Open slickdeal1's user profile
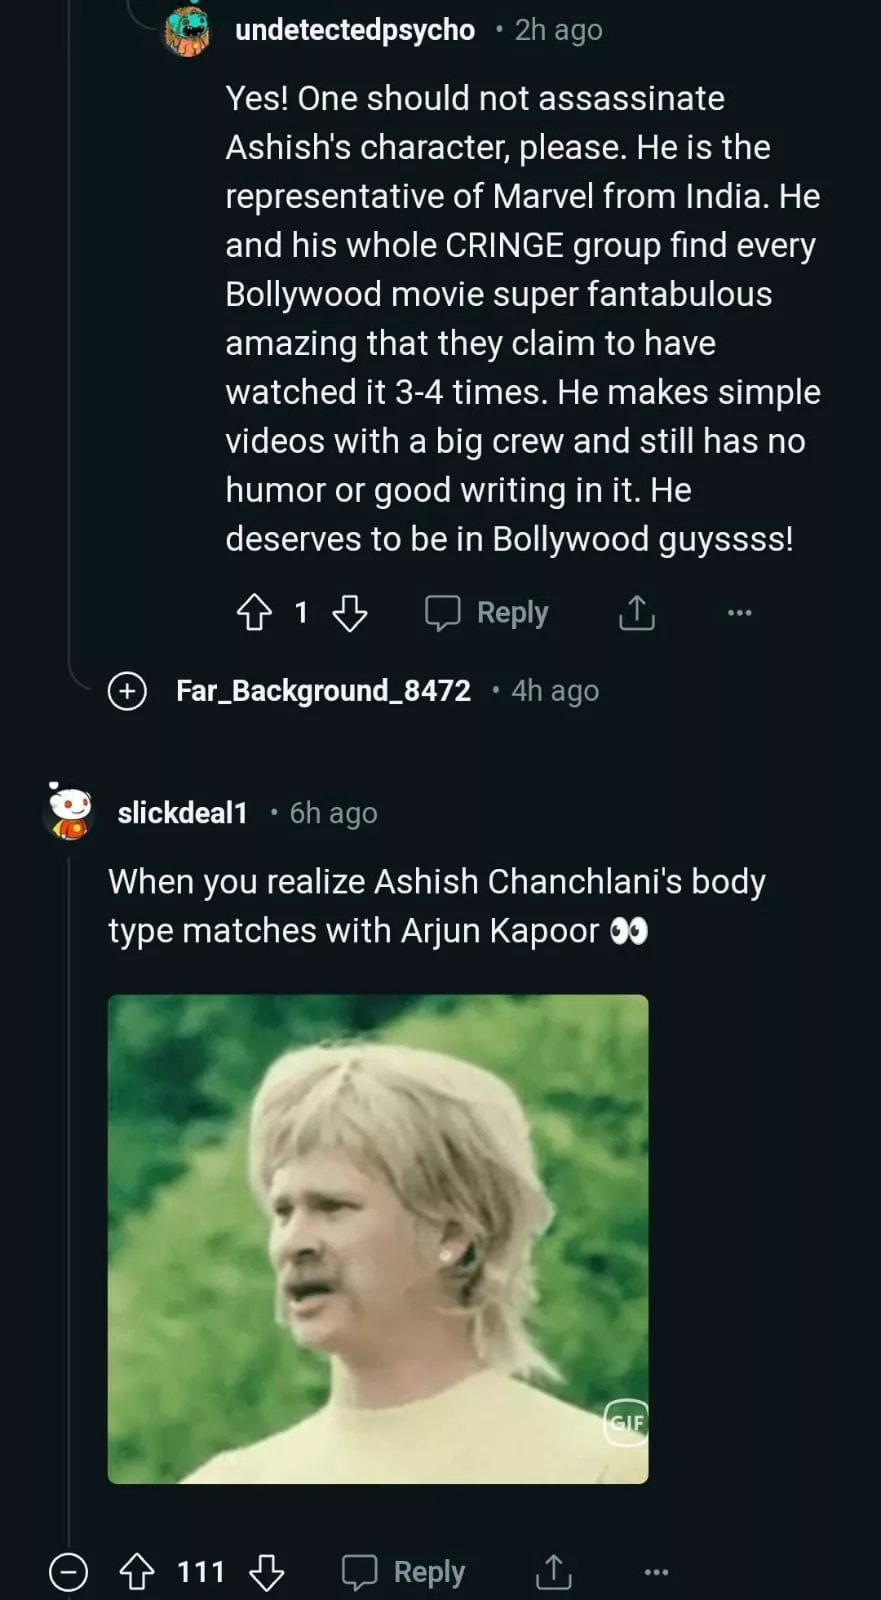 coord(182,813)
